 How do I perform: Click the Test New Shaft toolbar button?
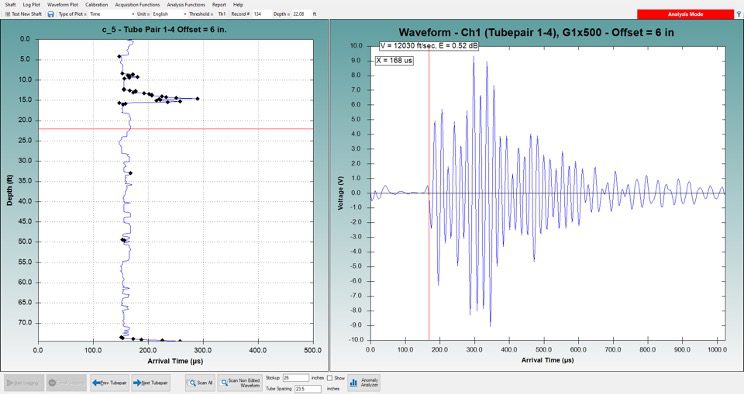pyautogui.click(x=23, y=14)
